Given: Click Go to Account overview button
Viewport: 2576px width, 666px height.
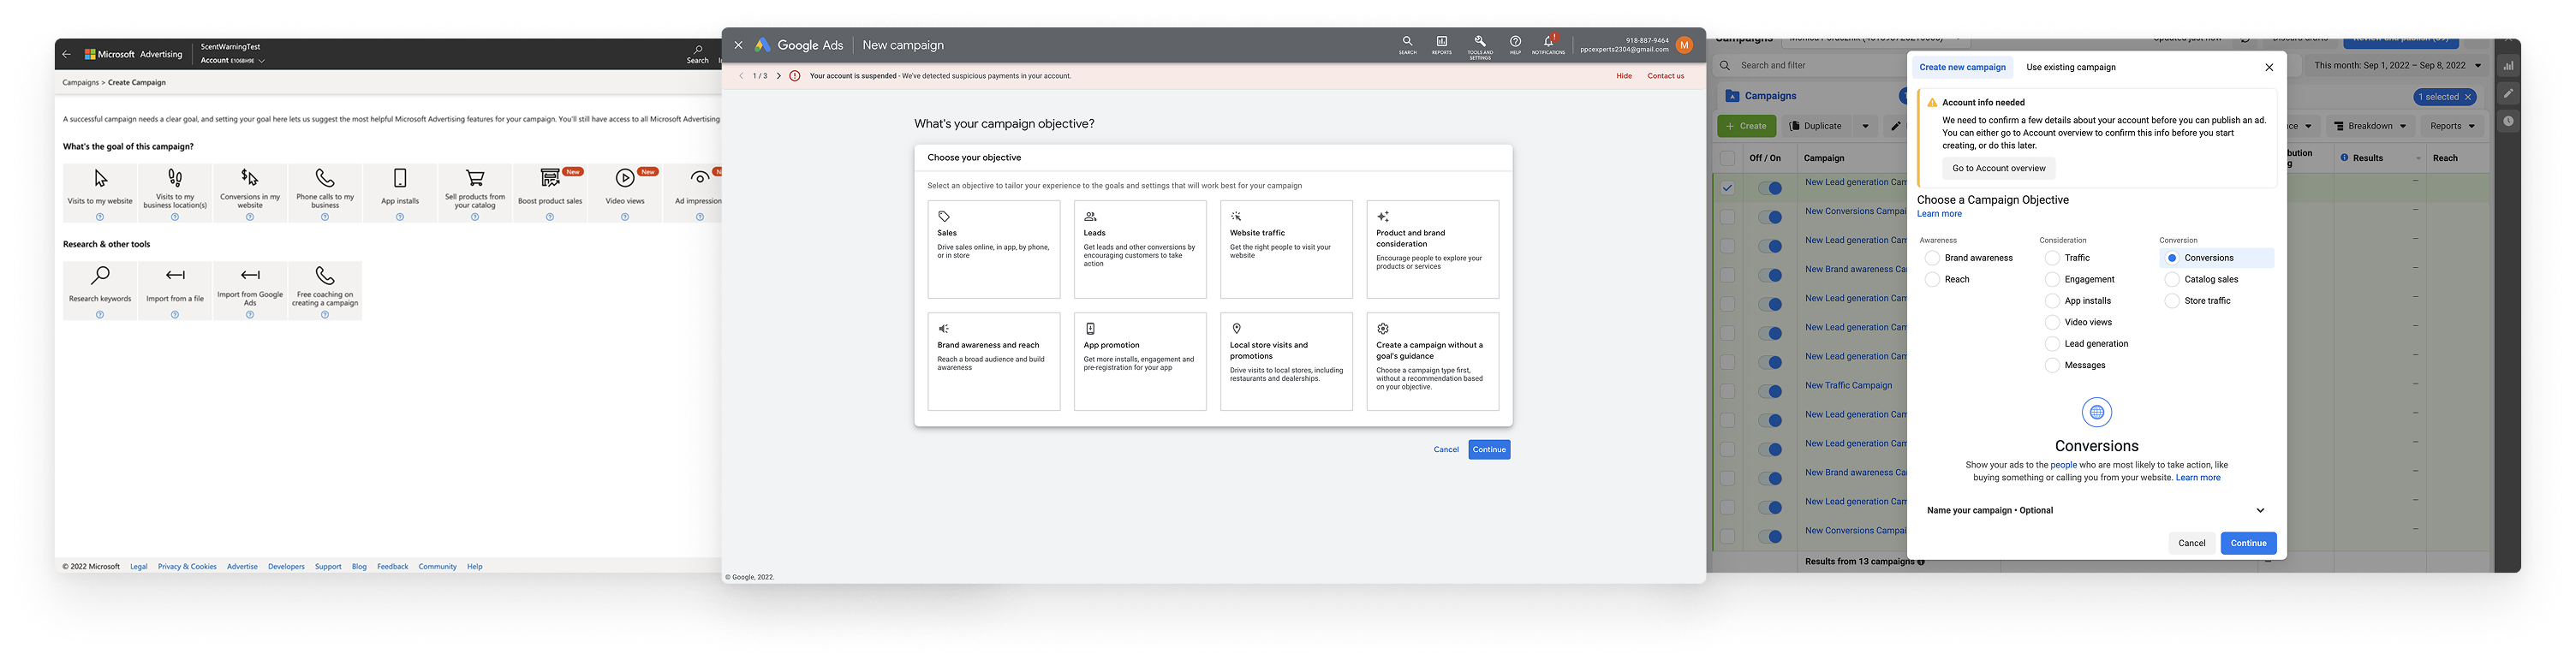Looking at the screenshot, I should [x=1998, y=169].
